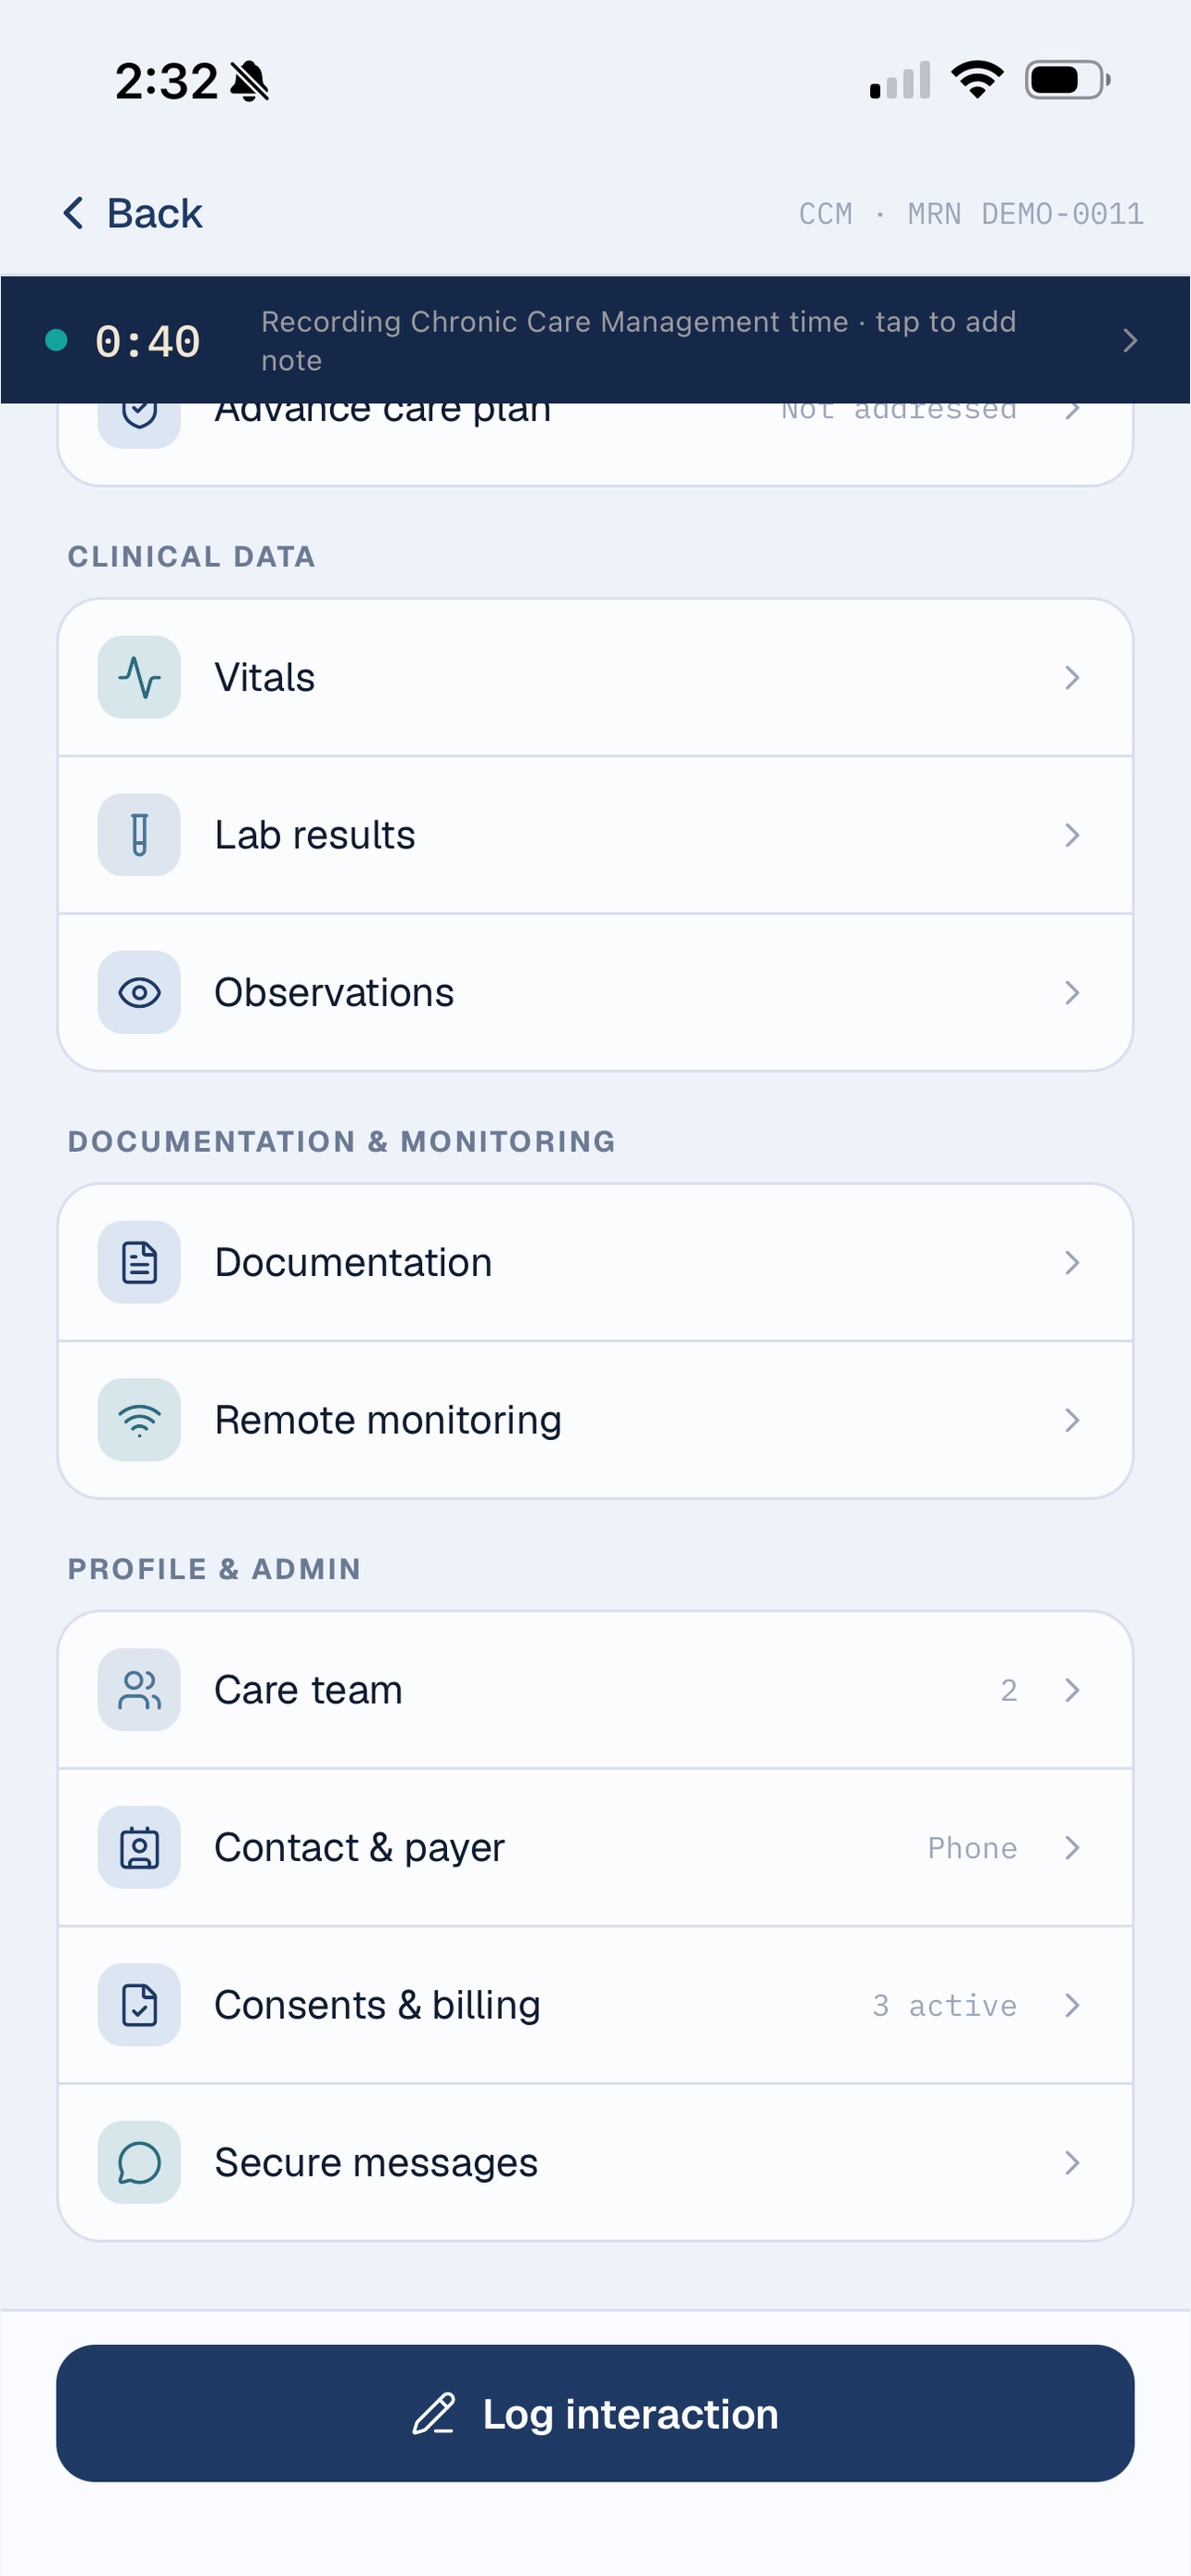Screen dimensions: 1191x2576
Task: Open the Vitals row
Action: pyautogui.click(x=595, y=677)
